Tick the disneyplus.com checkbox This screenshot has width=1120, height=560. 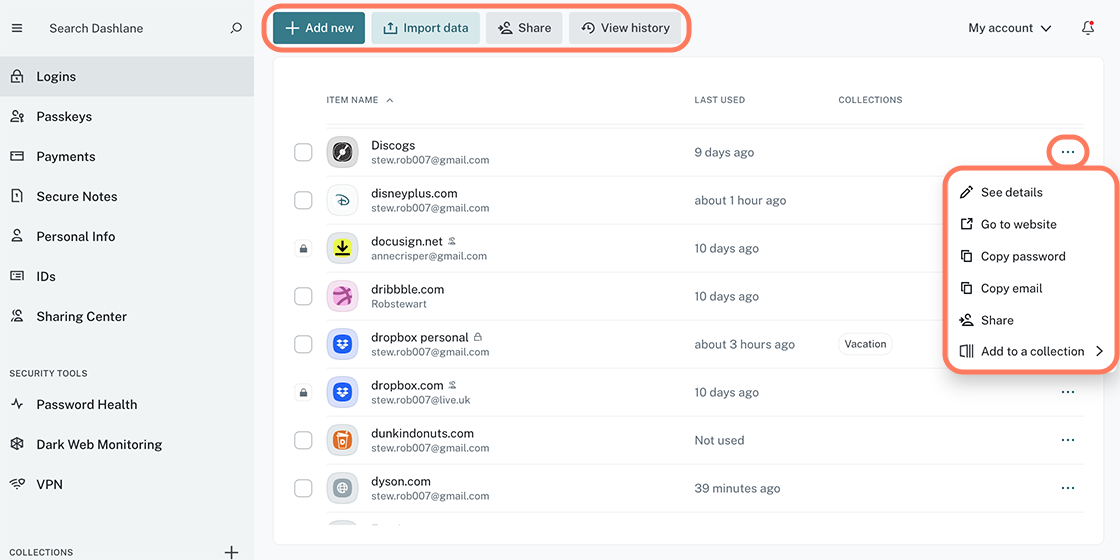point(303,201)
